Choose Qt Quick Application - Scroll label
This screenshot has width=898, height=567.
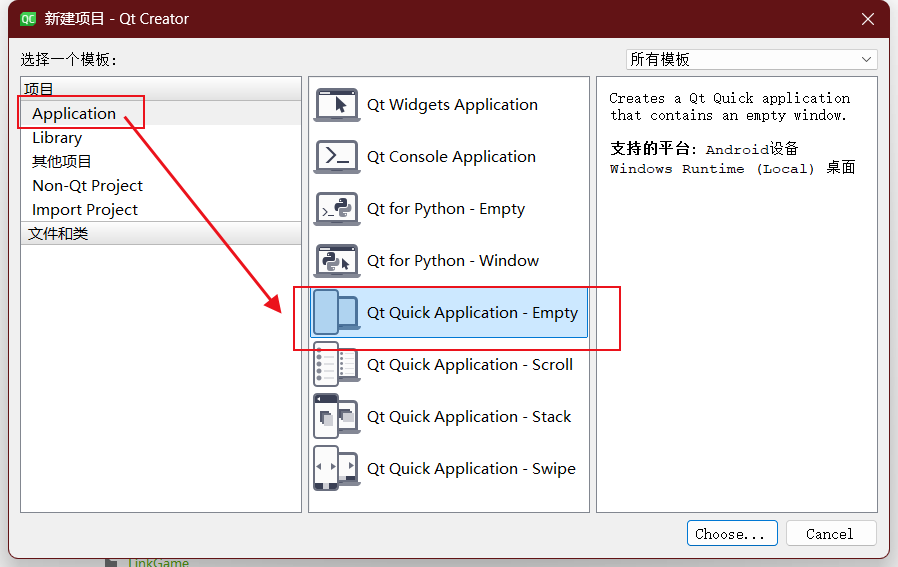(x=470, y=365)
